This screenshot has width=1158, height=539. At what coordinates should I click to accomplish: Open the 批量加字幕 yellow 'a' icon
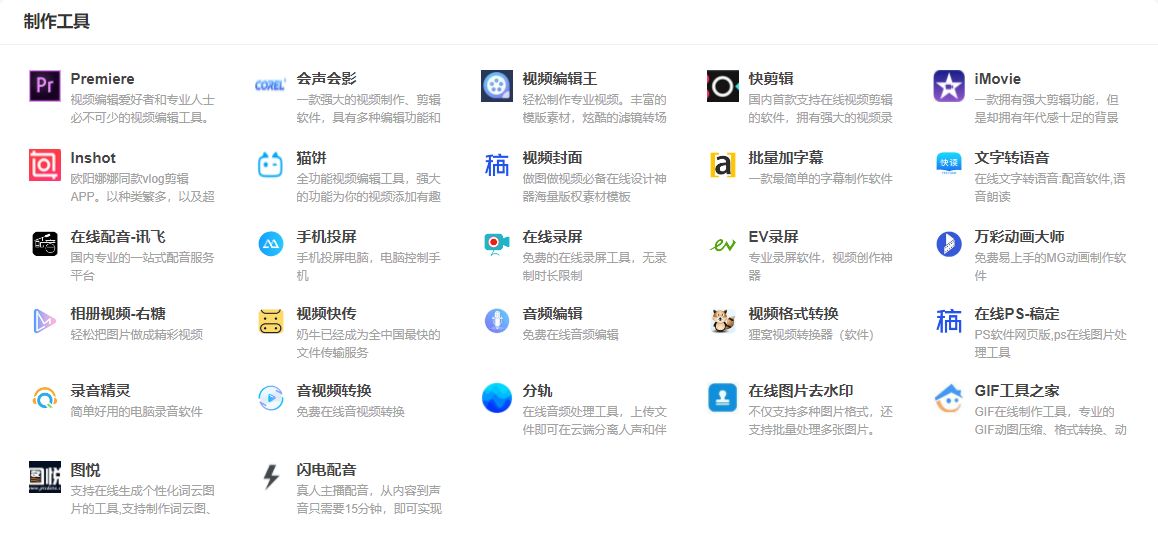click(x=723, y=165)
